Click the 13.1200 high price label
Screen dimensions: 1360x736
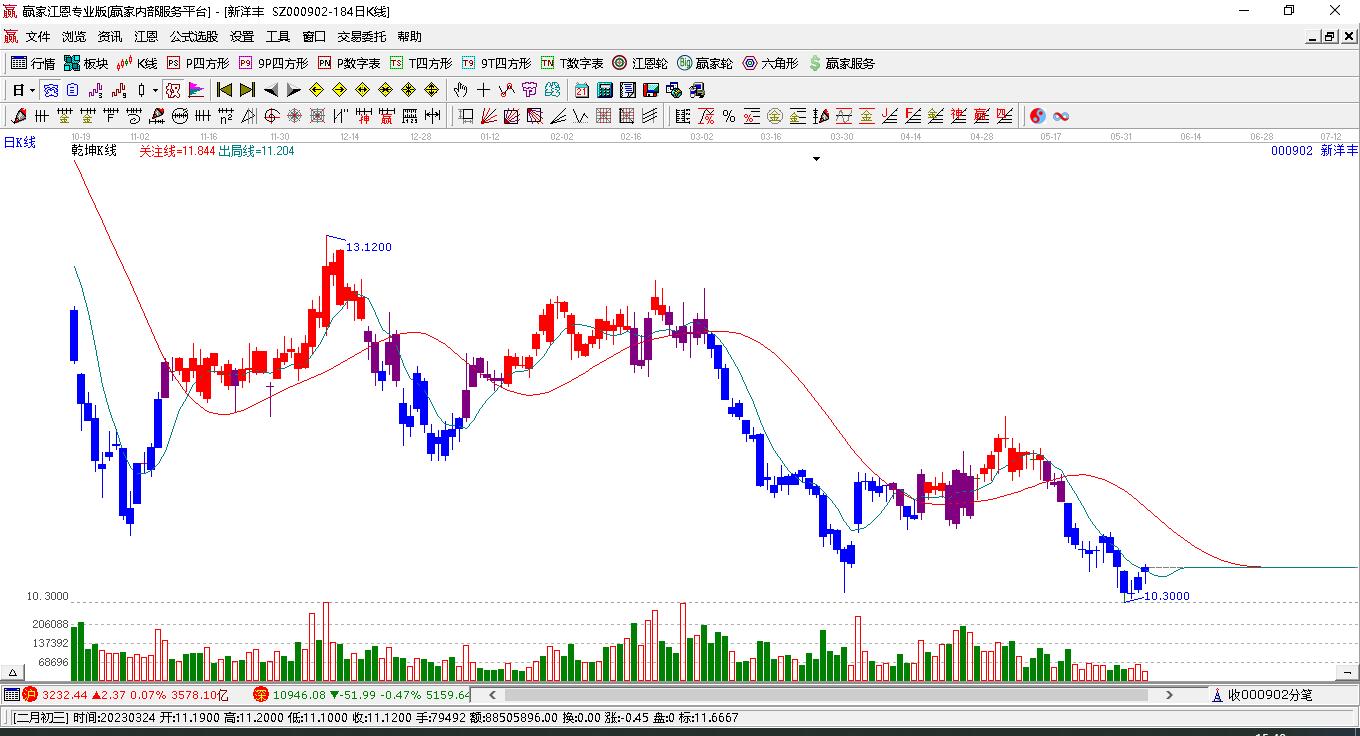click(x=369, y=247)
